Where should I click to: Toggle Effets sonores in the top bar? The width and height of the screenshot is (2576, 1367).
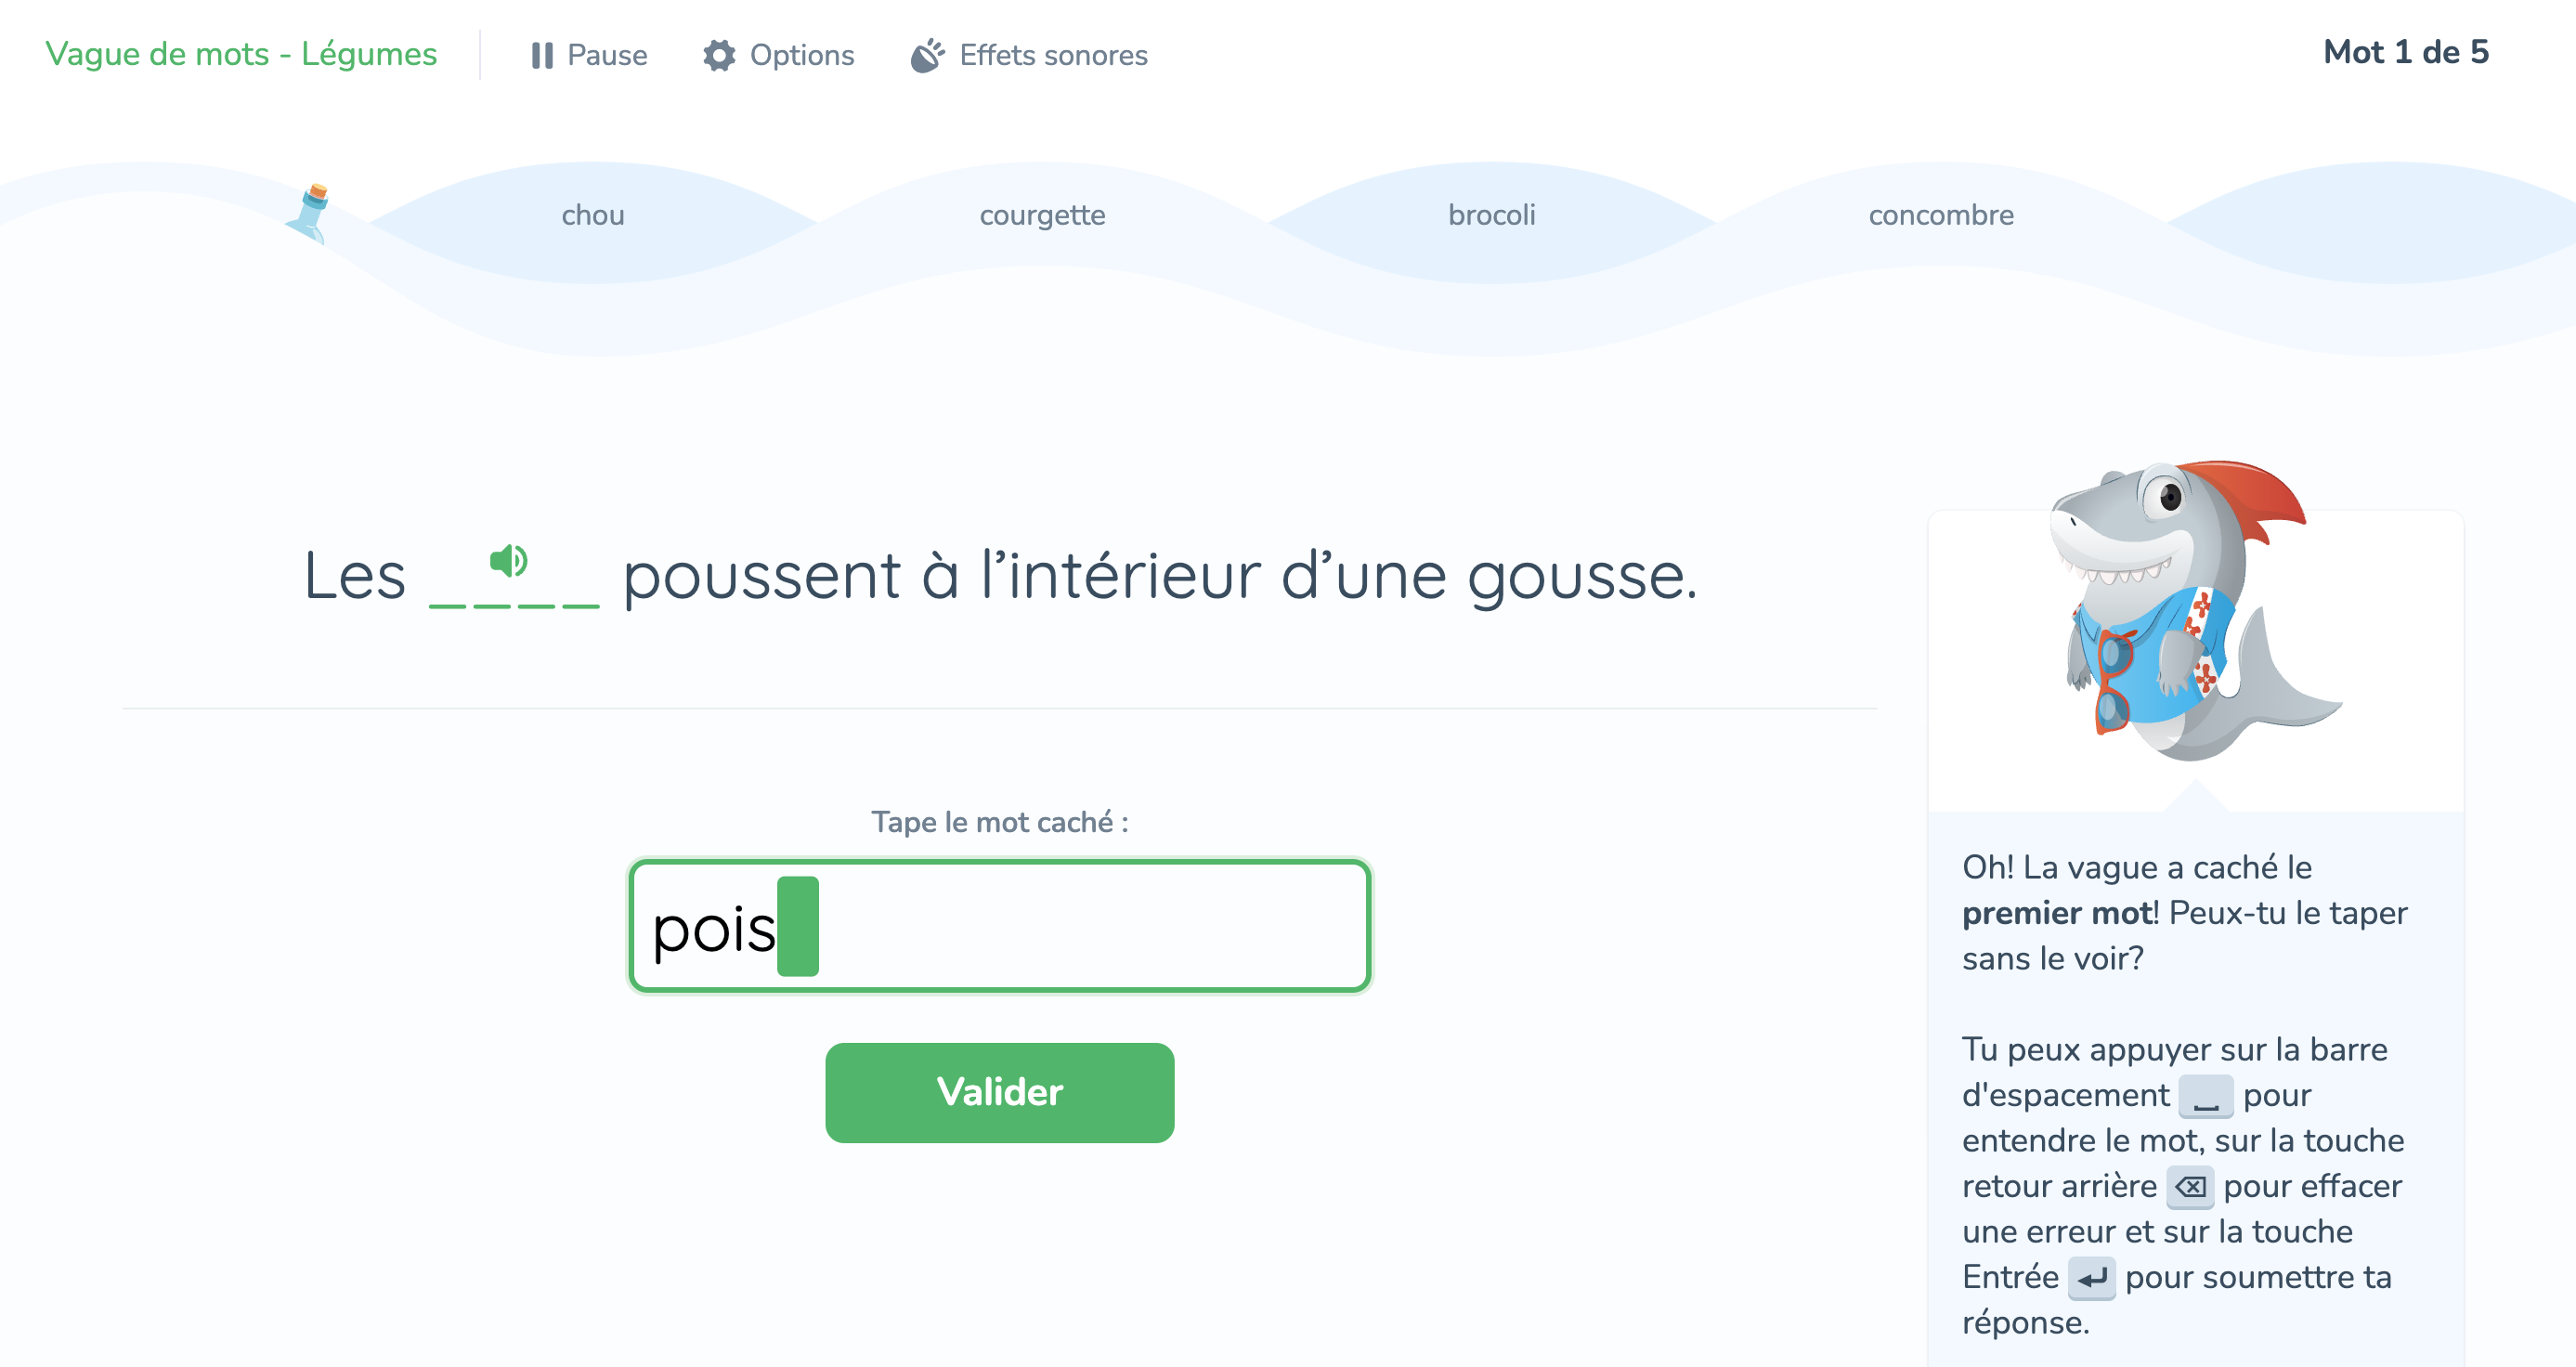click(1052, 56)
